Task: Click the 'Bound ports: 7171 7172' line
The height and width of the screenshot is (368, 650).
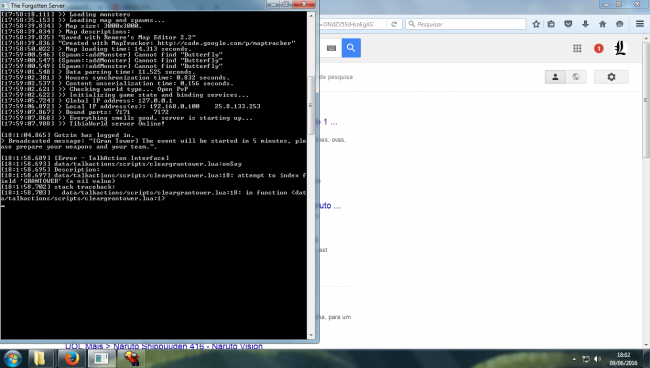Action: [85, 112]
